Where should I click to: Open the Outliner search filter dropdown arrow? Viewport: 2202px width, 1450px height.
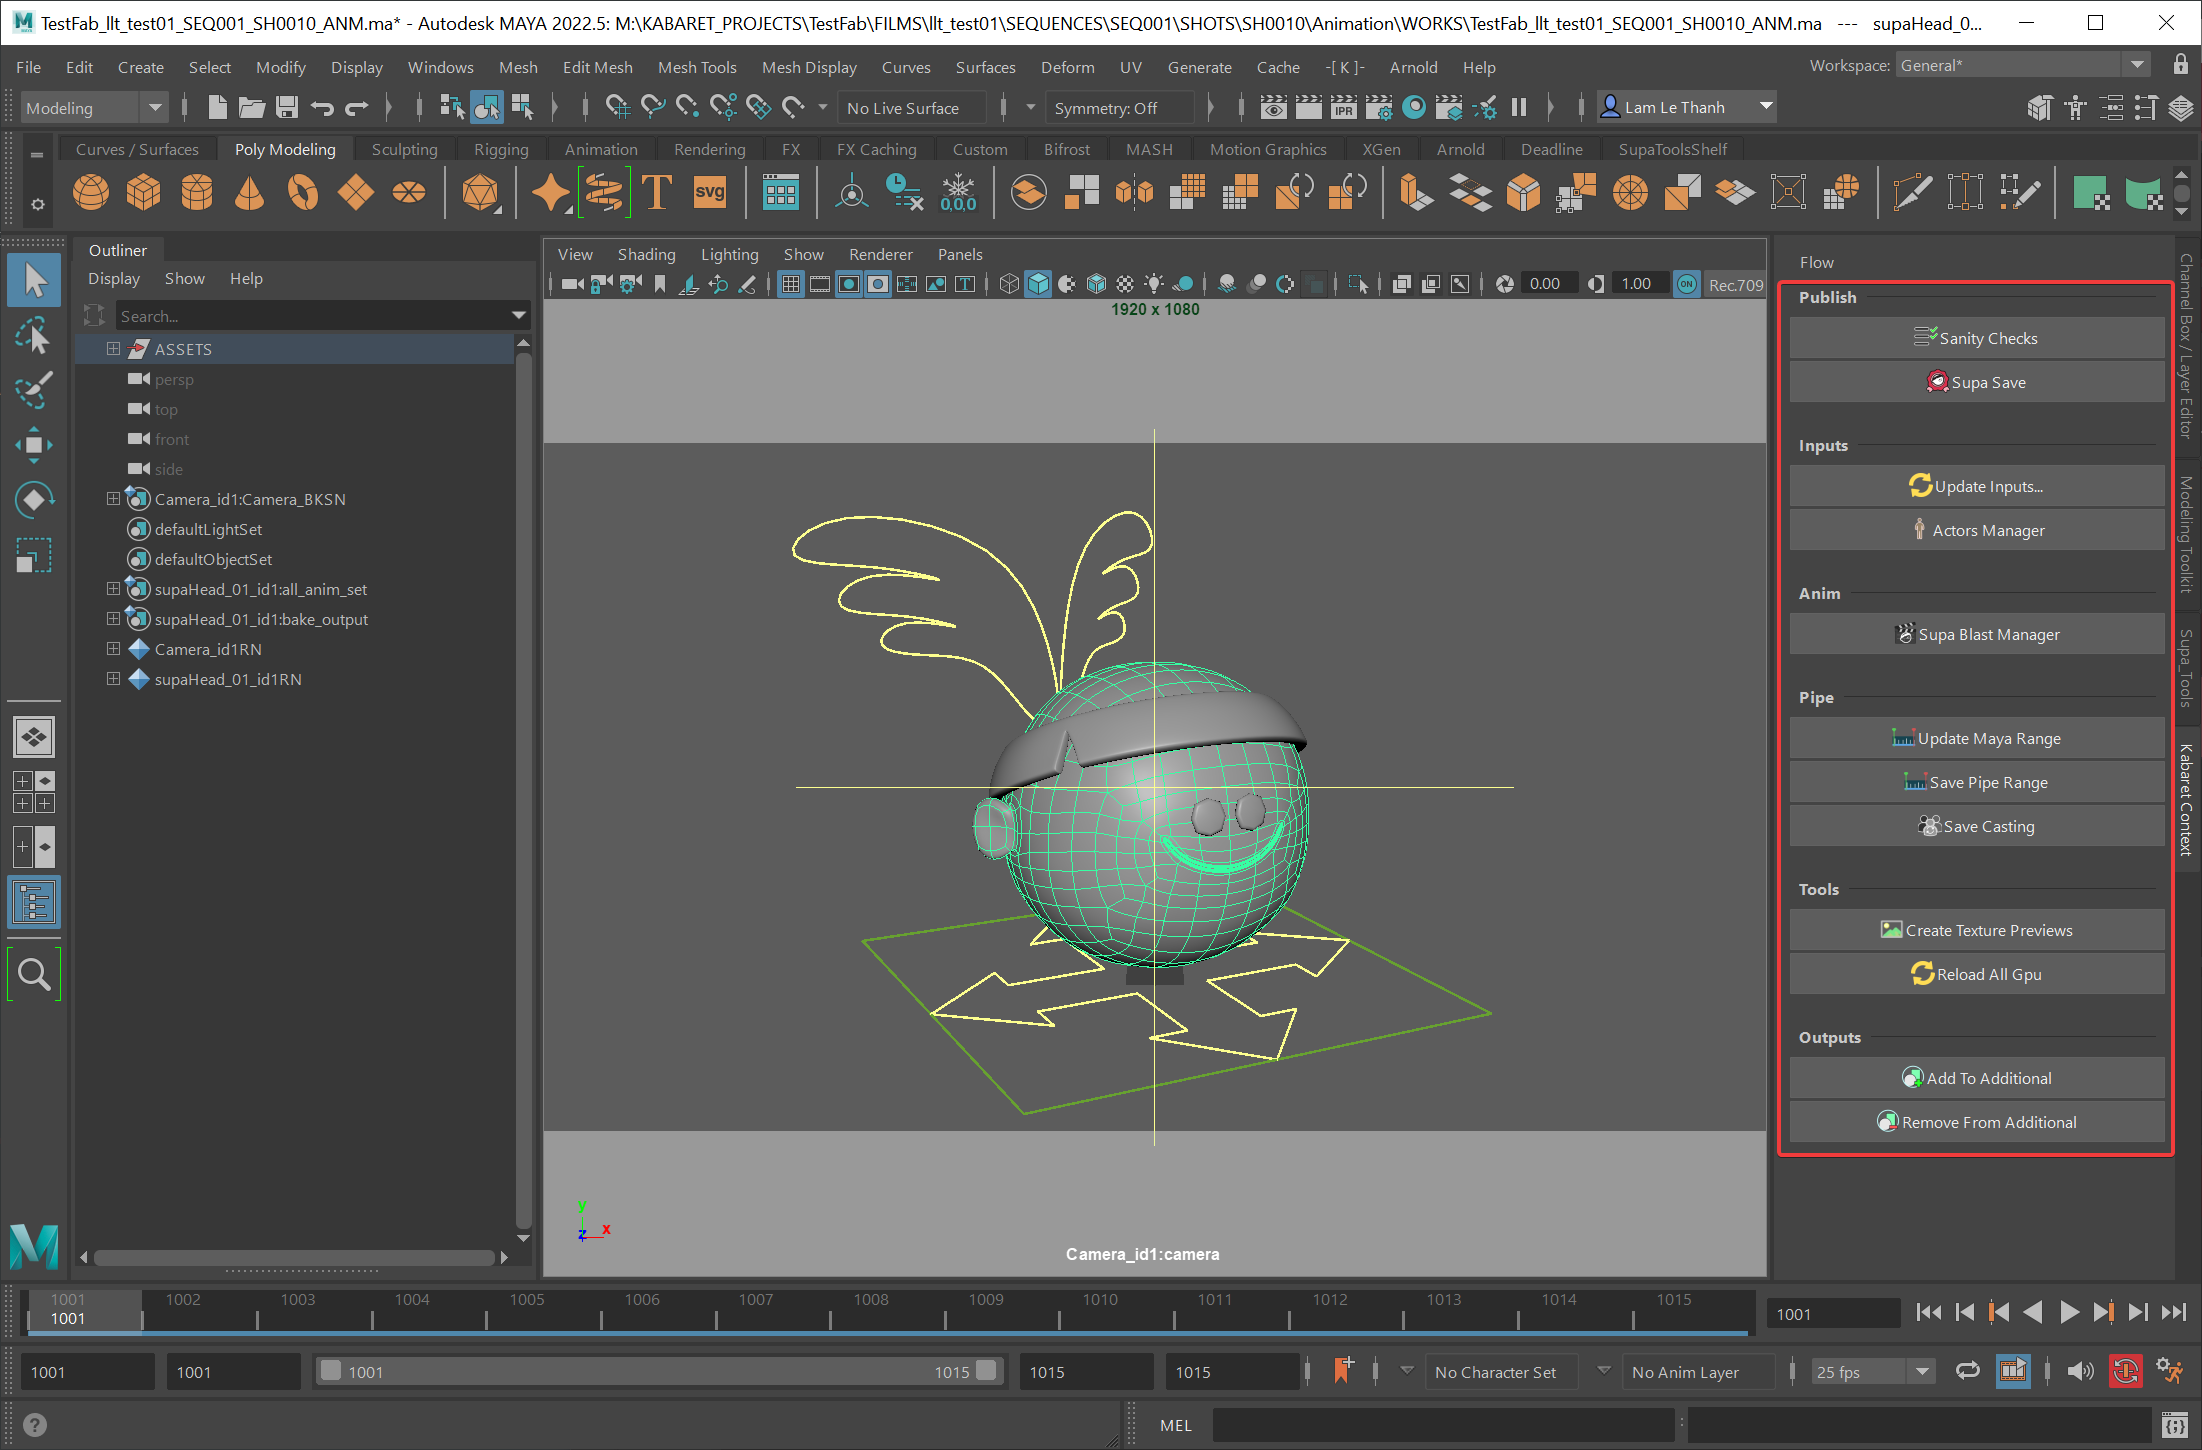coord(519,316)
